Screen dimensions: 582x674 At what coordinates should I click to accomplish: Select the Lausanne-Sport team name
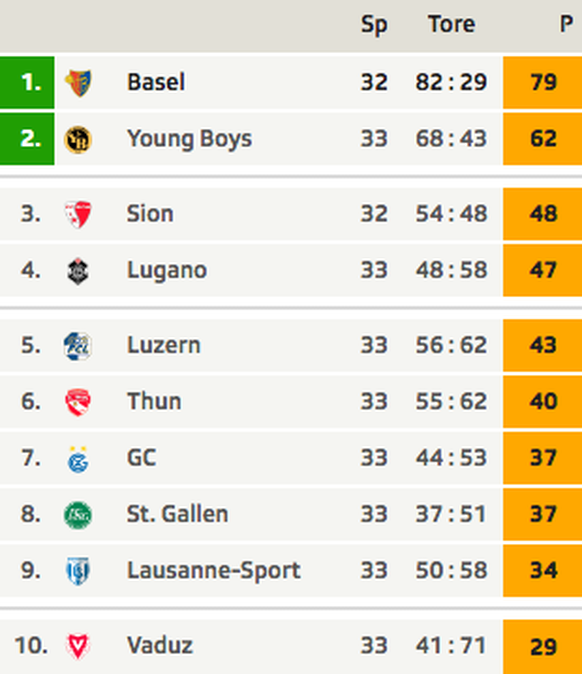214,571
